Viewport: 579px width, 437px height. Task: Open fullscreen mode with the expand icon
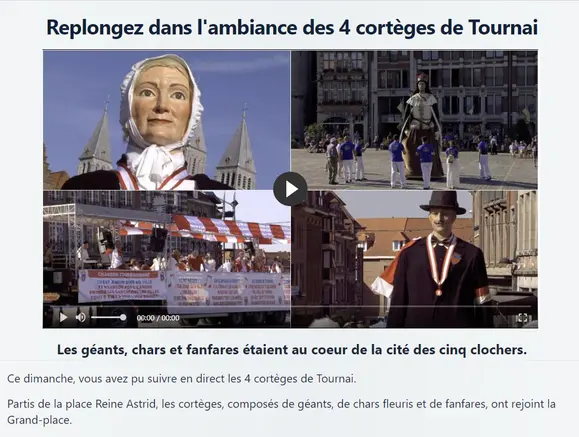(x=522, y=318)
